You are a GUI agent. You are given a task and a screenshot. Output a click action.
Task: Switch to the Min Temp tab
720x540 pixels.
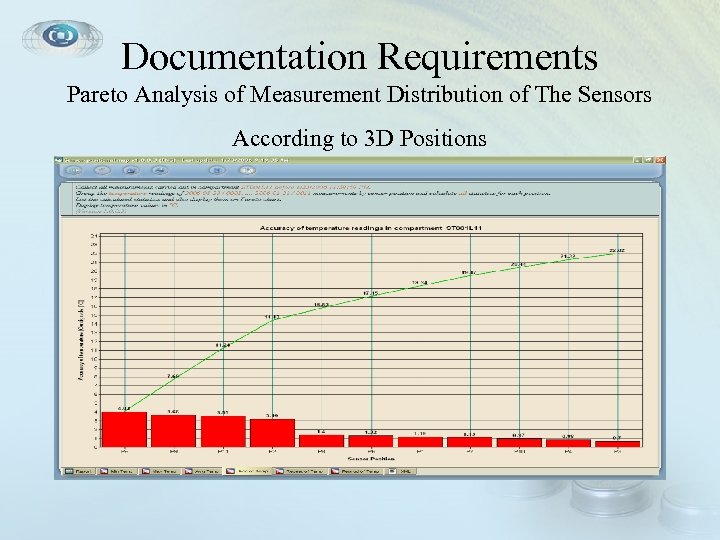point(117,471)
